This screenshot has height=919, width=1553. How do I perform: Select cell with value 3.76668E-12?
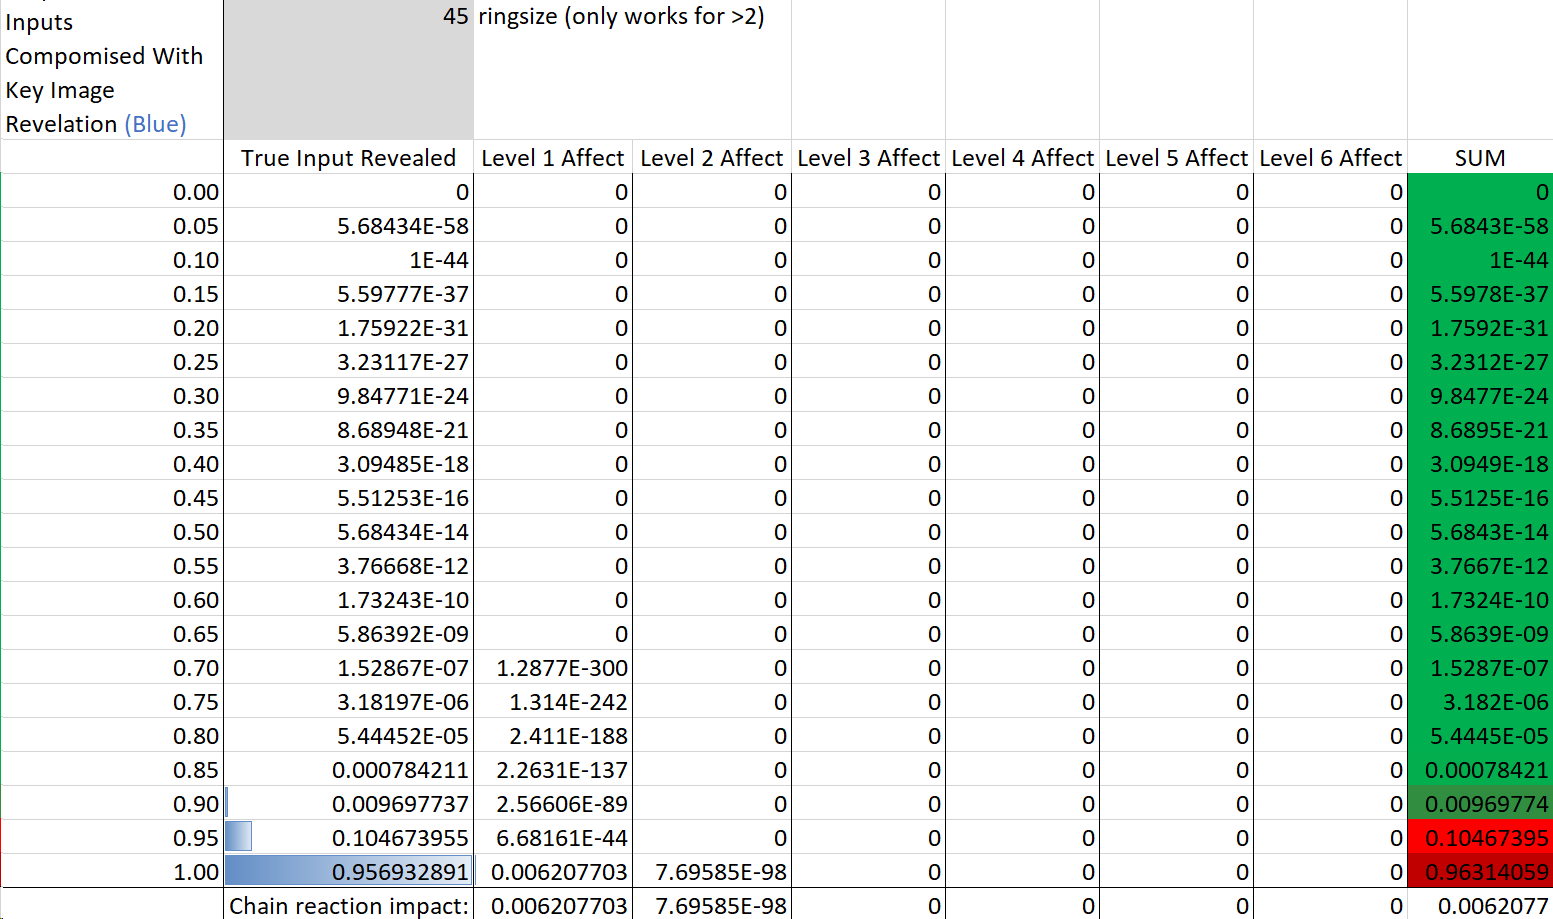pos(348,565)
